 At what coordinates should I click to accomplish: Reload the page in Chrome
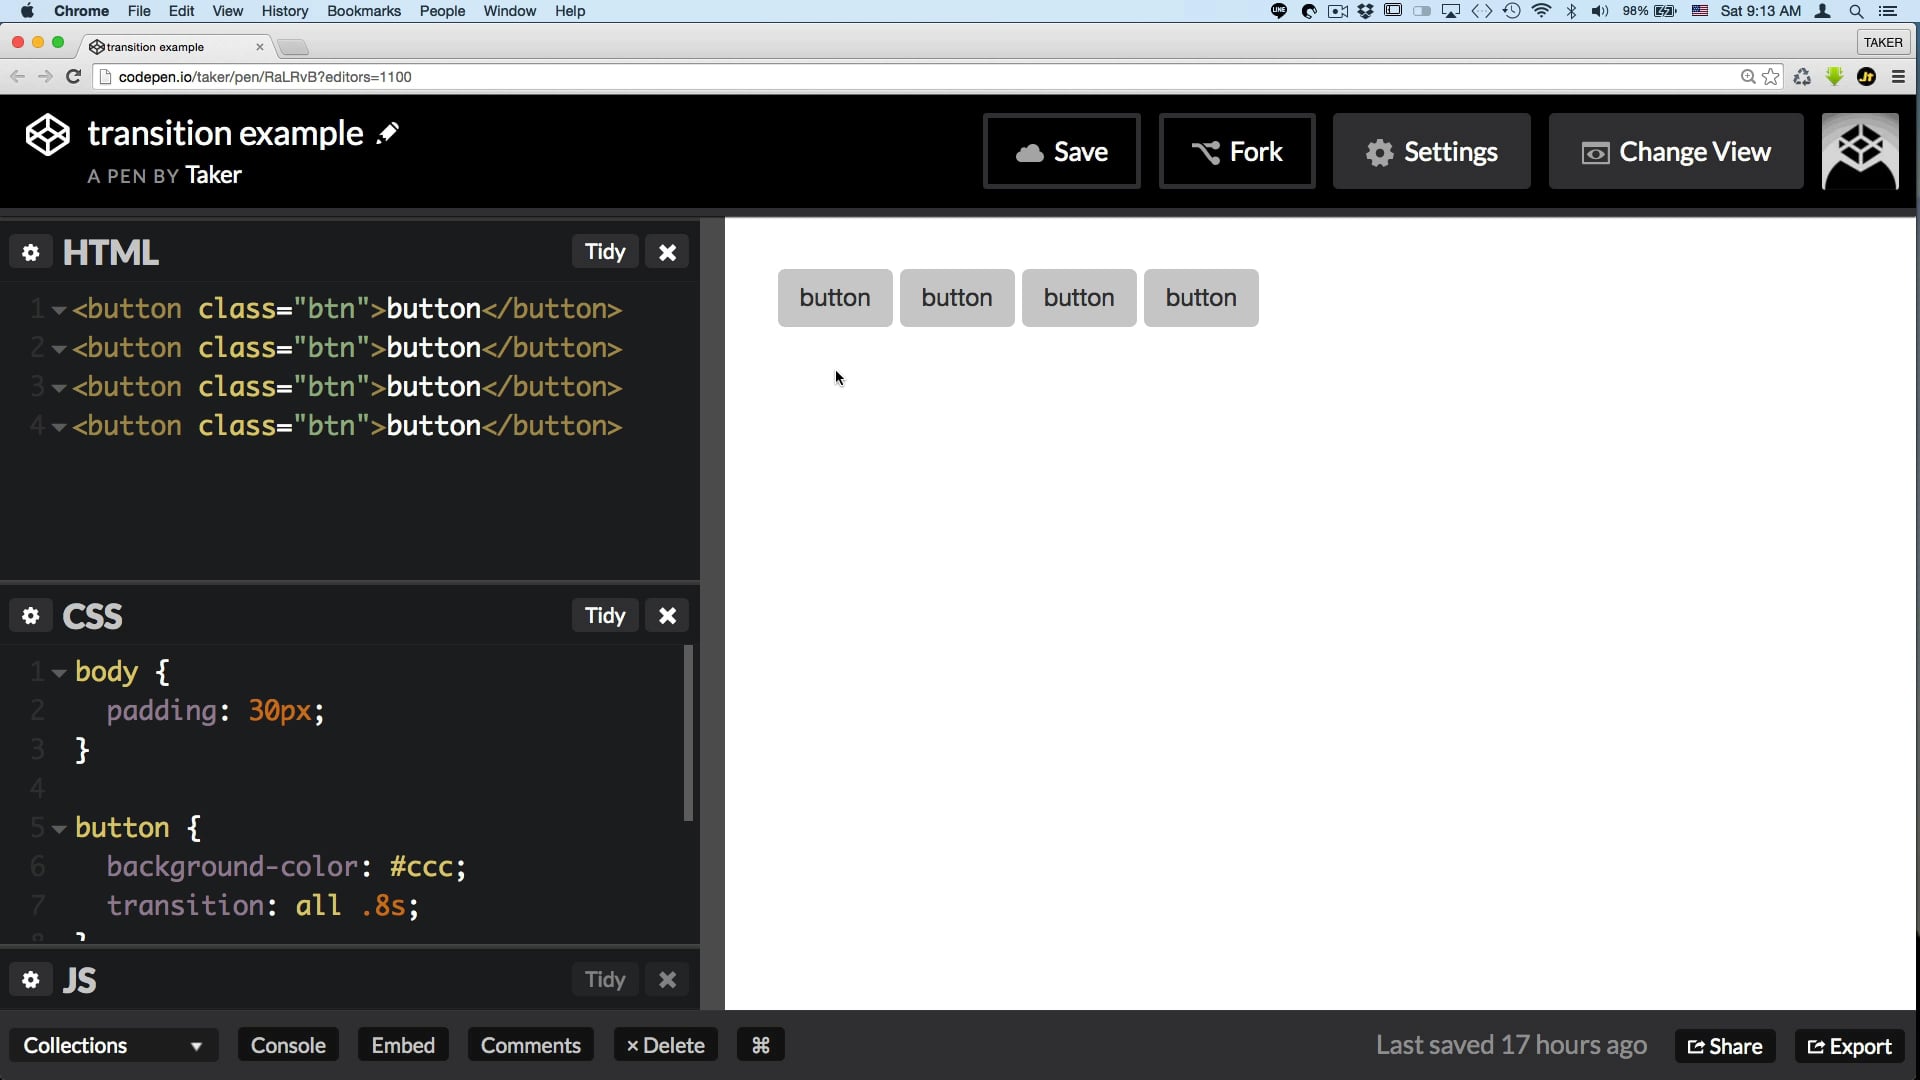click(x=73, y=77)
